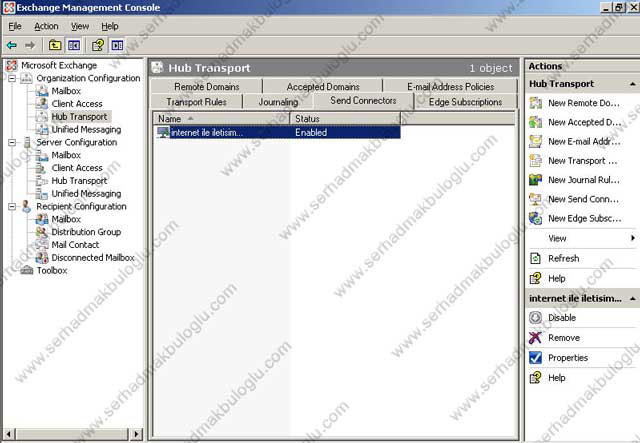Image resolution: width=640 pixels, height=443 pixels.
Task: Click the New Transport Rule action icon
Action: [x=536, y=160]
